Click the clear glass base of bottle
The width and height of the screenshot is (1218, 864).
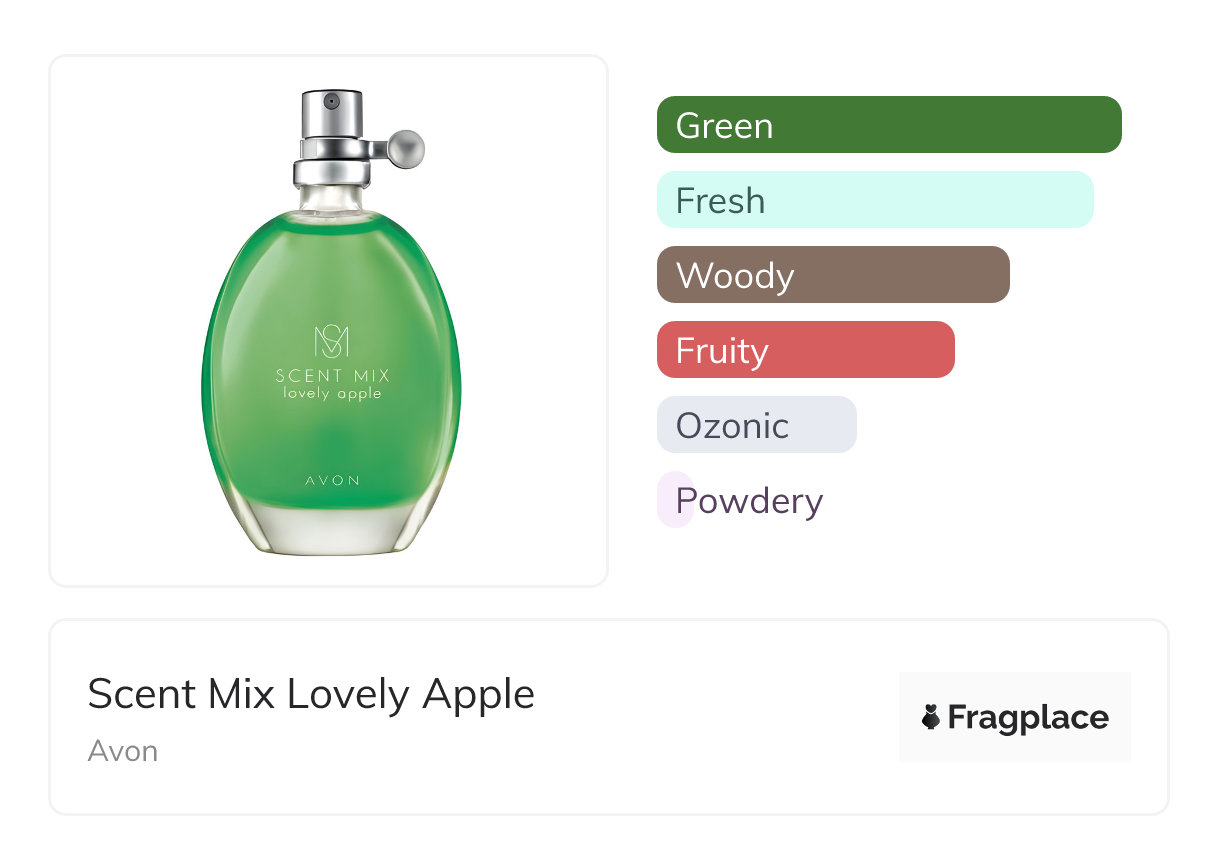(x=331, y=528)
